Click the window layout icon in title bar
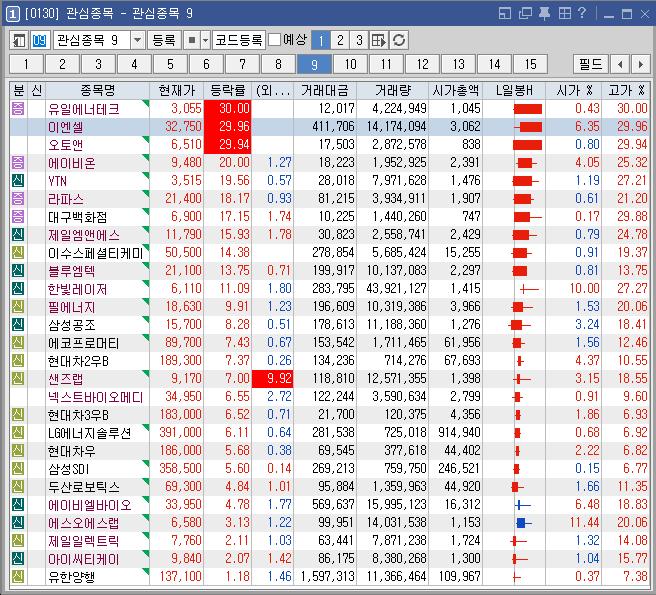656x595 pixels. 505,14
